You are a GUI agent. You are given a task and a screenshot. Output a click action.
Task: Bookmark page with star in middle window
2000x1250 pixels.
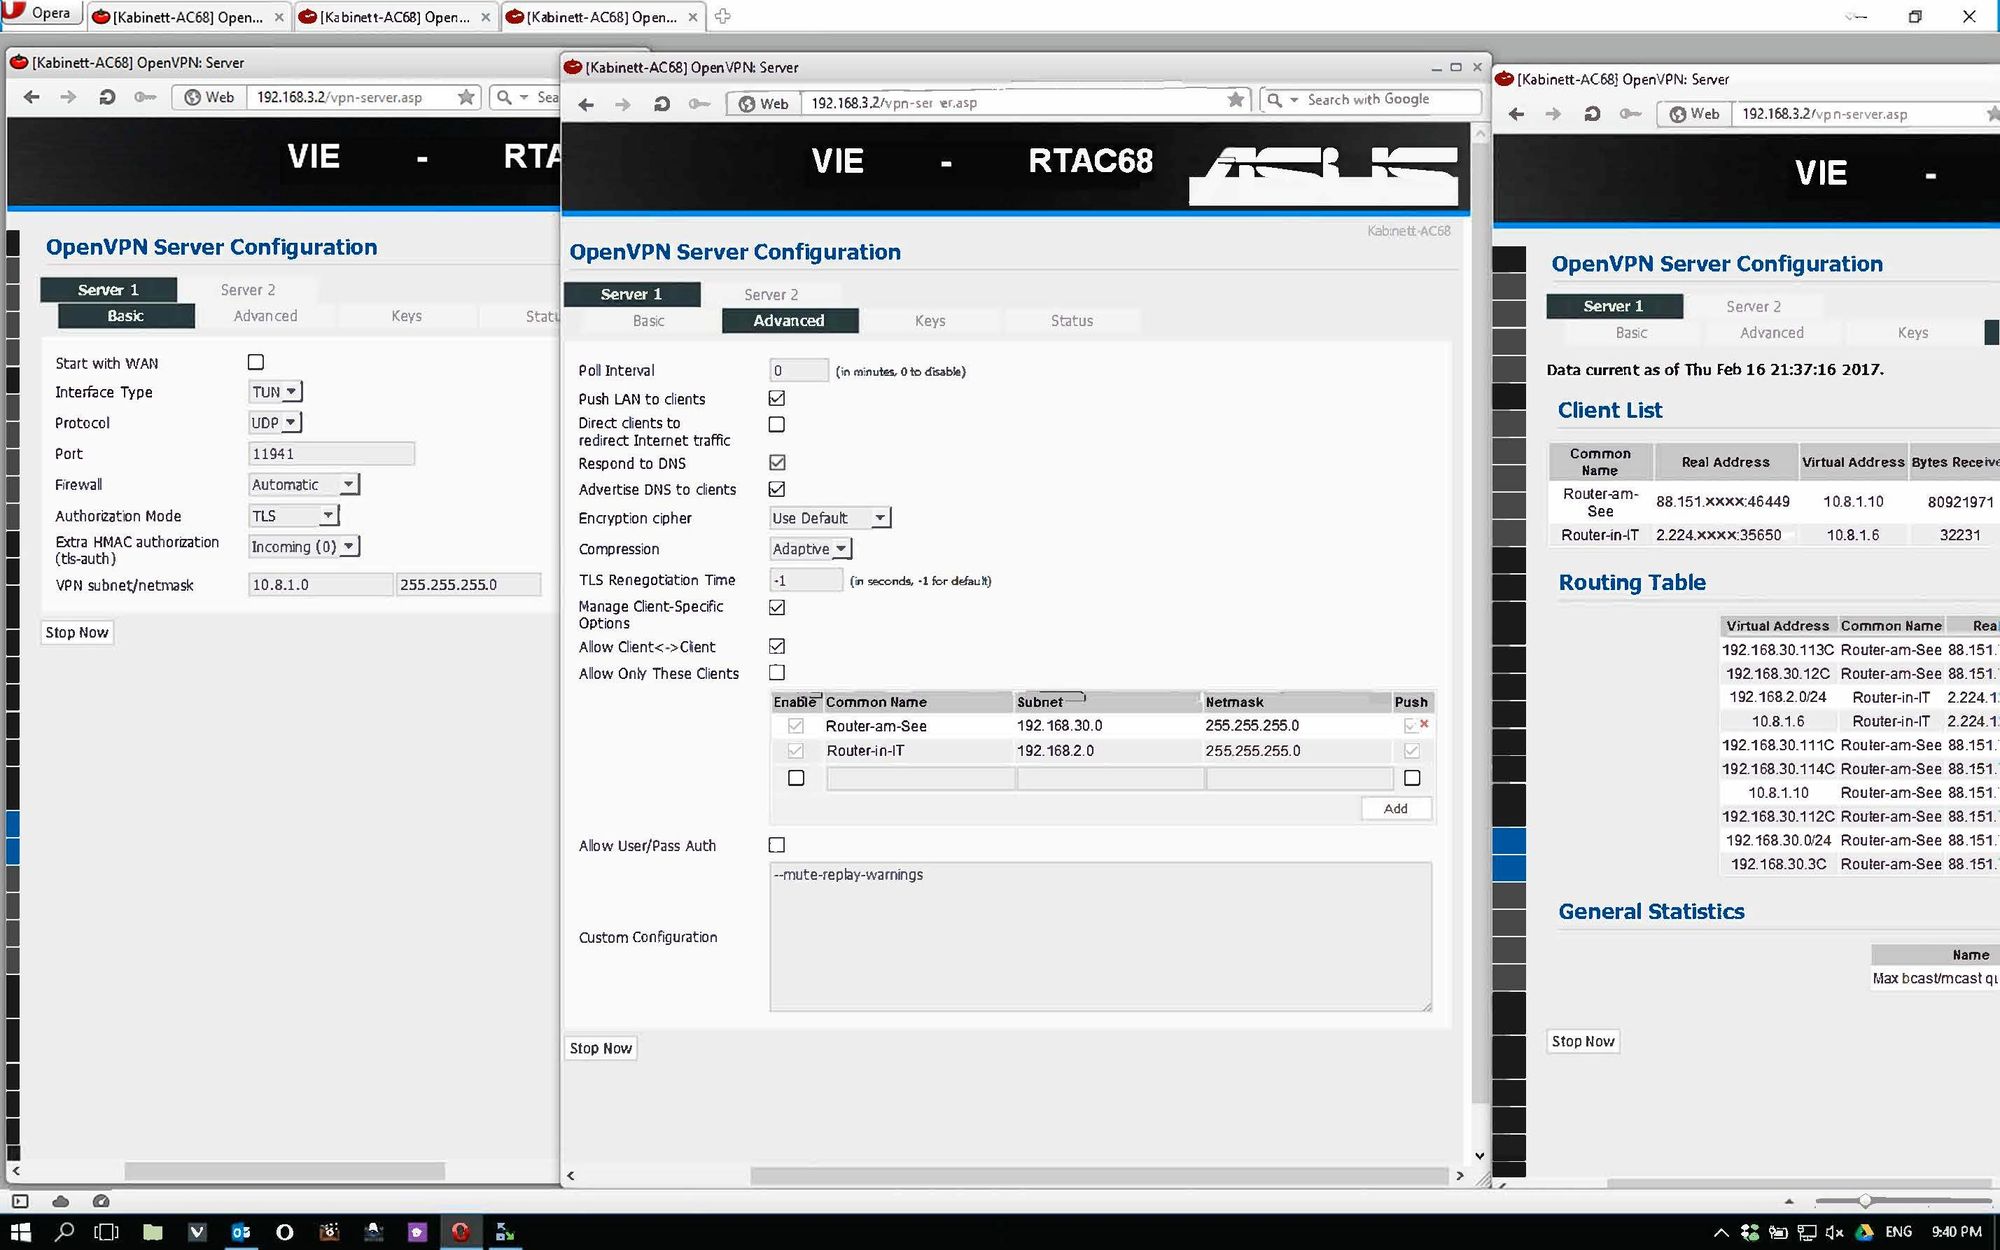(1236, 99)
